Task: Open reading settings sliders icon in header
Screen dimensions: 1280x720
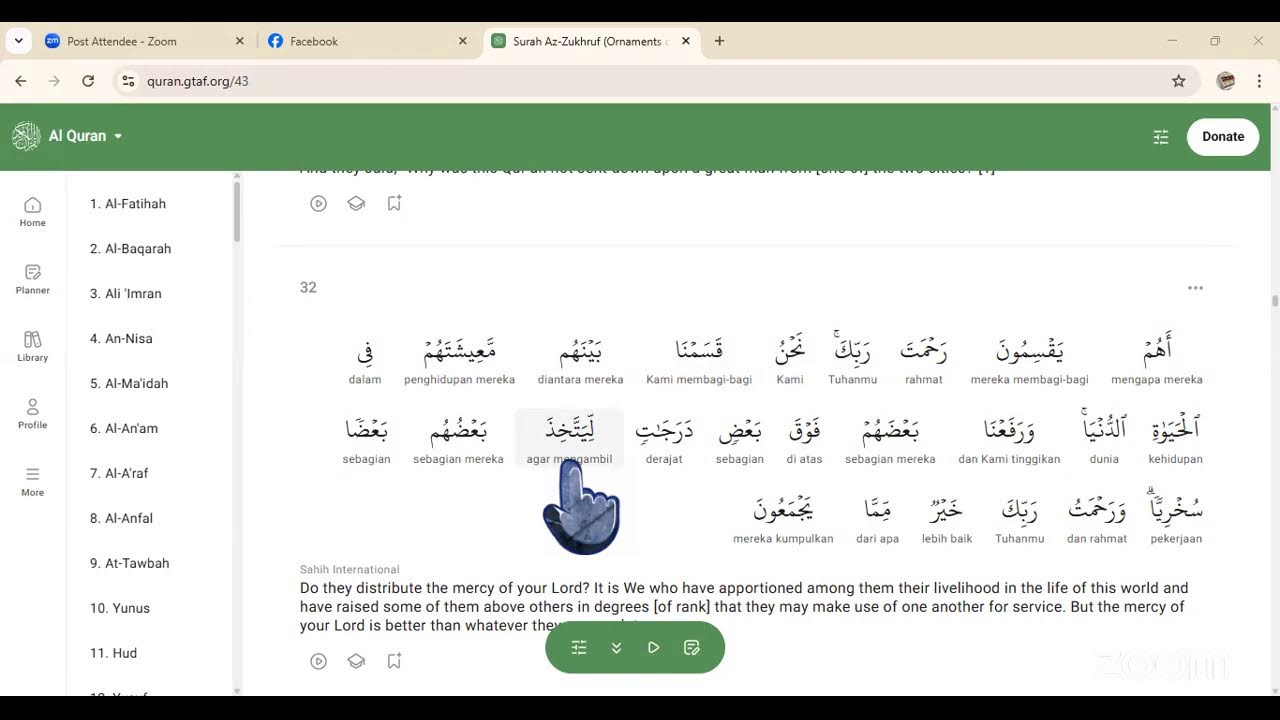Action: 1161,137
